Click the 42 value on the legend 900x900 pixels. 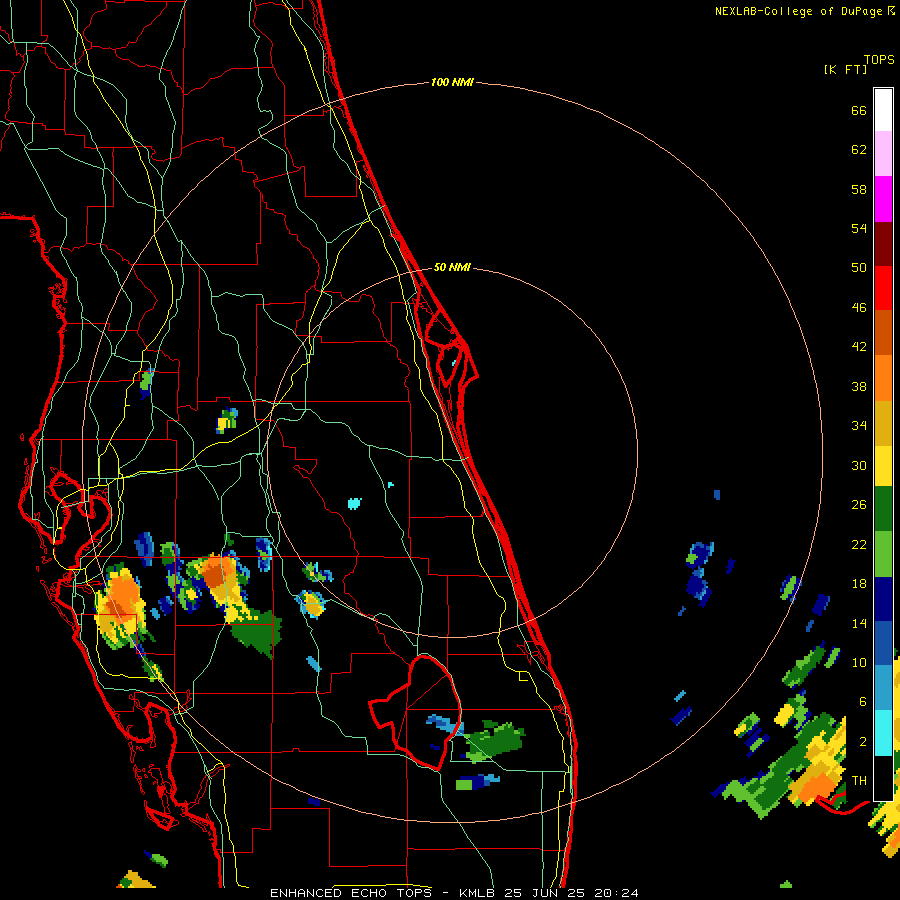pyautogui.click(x=859, y=347)
